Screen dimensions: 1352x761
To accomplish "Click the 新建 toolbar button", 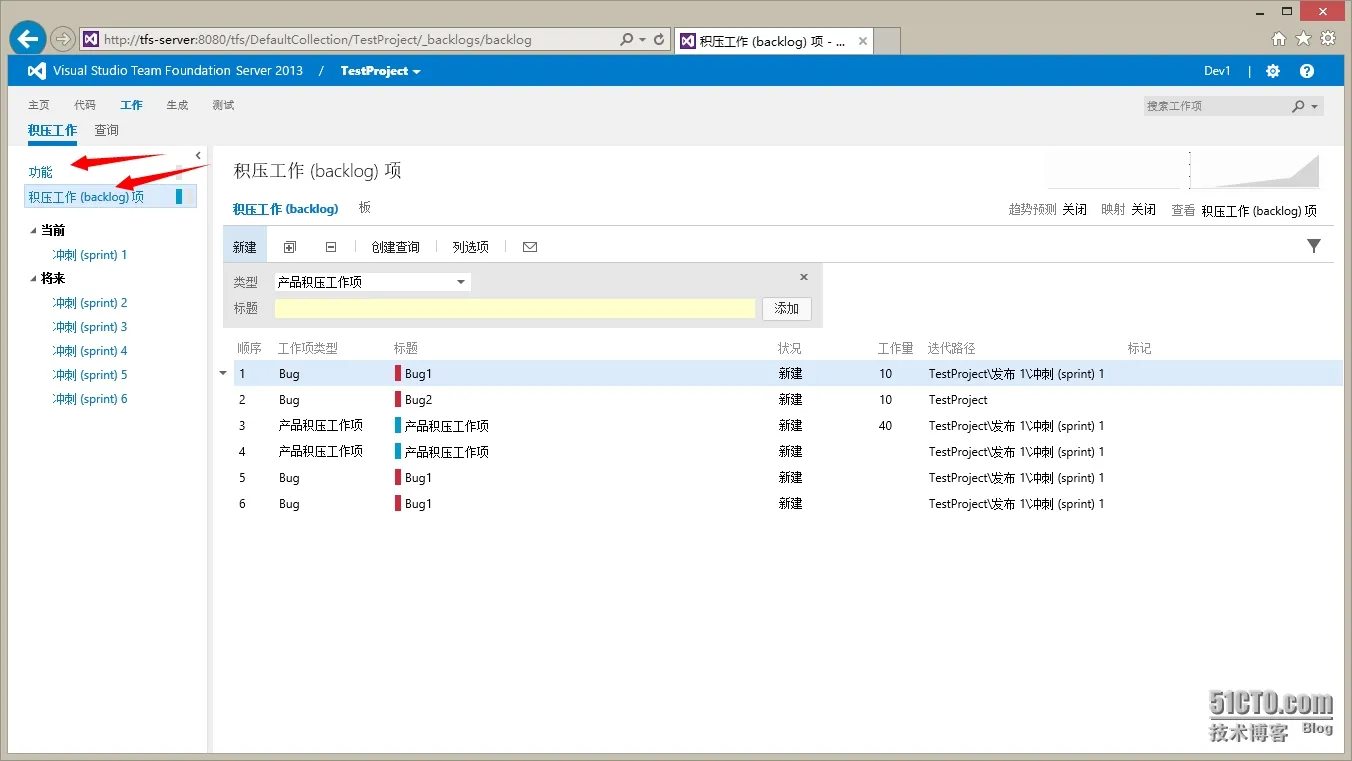I will [245, 247].
